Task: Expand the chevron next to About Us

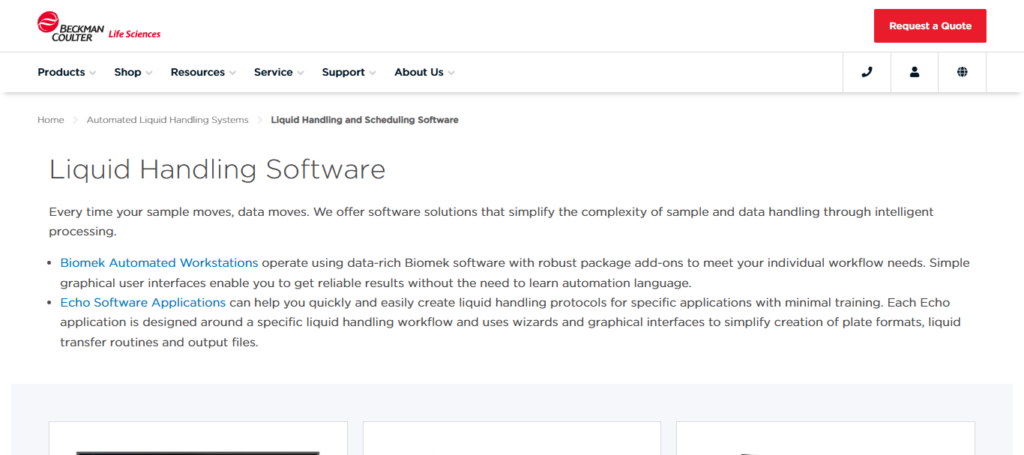Action: (451, 73)
